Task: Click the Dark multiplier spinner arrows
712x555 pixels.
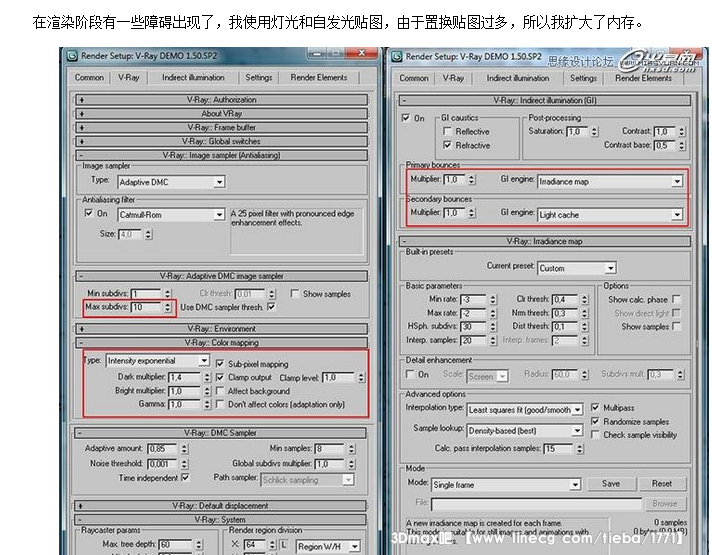Action: coord(207,377)
